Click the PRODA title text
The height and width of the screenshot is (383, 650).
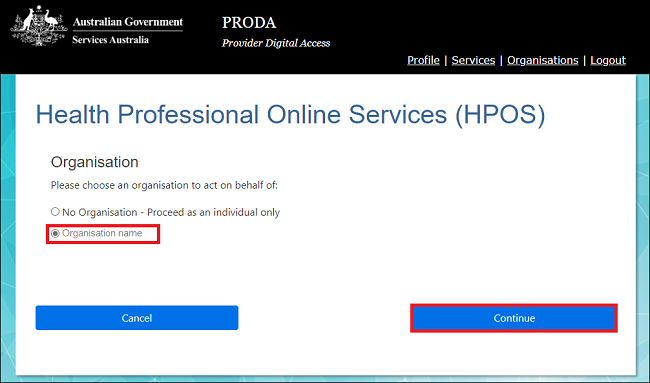click(249, 22)
